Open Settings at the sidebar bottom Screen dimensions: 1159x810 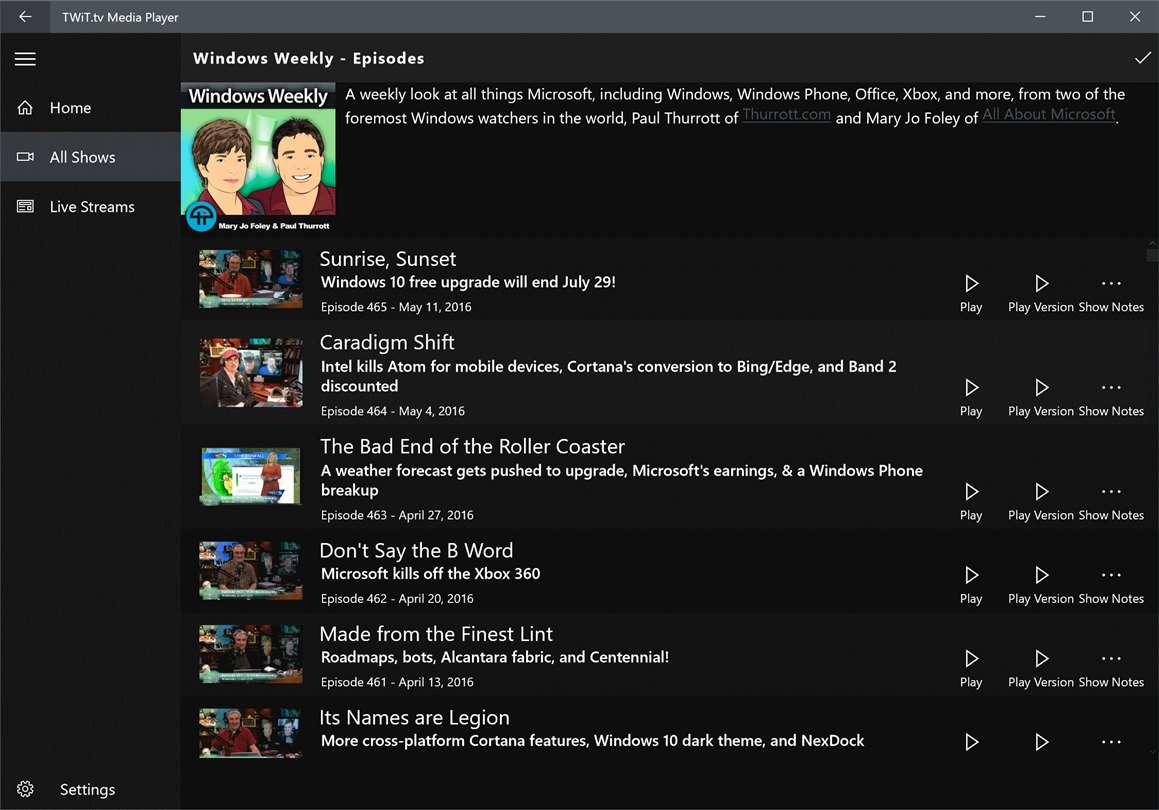[x=90, y=789]
